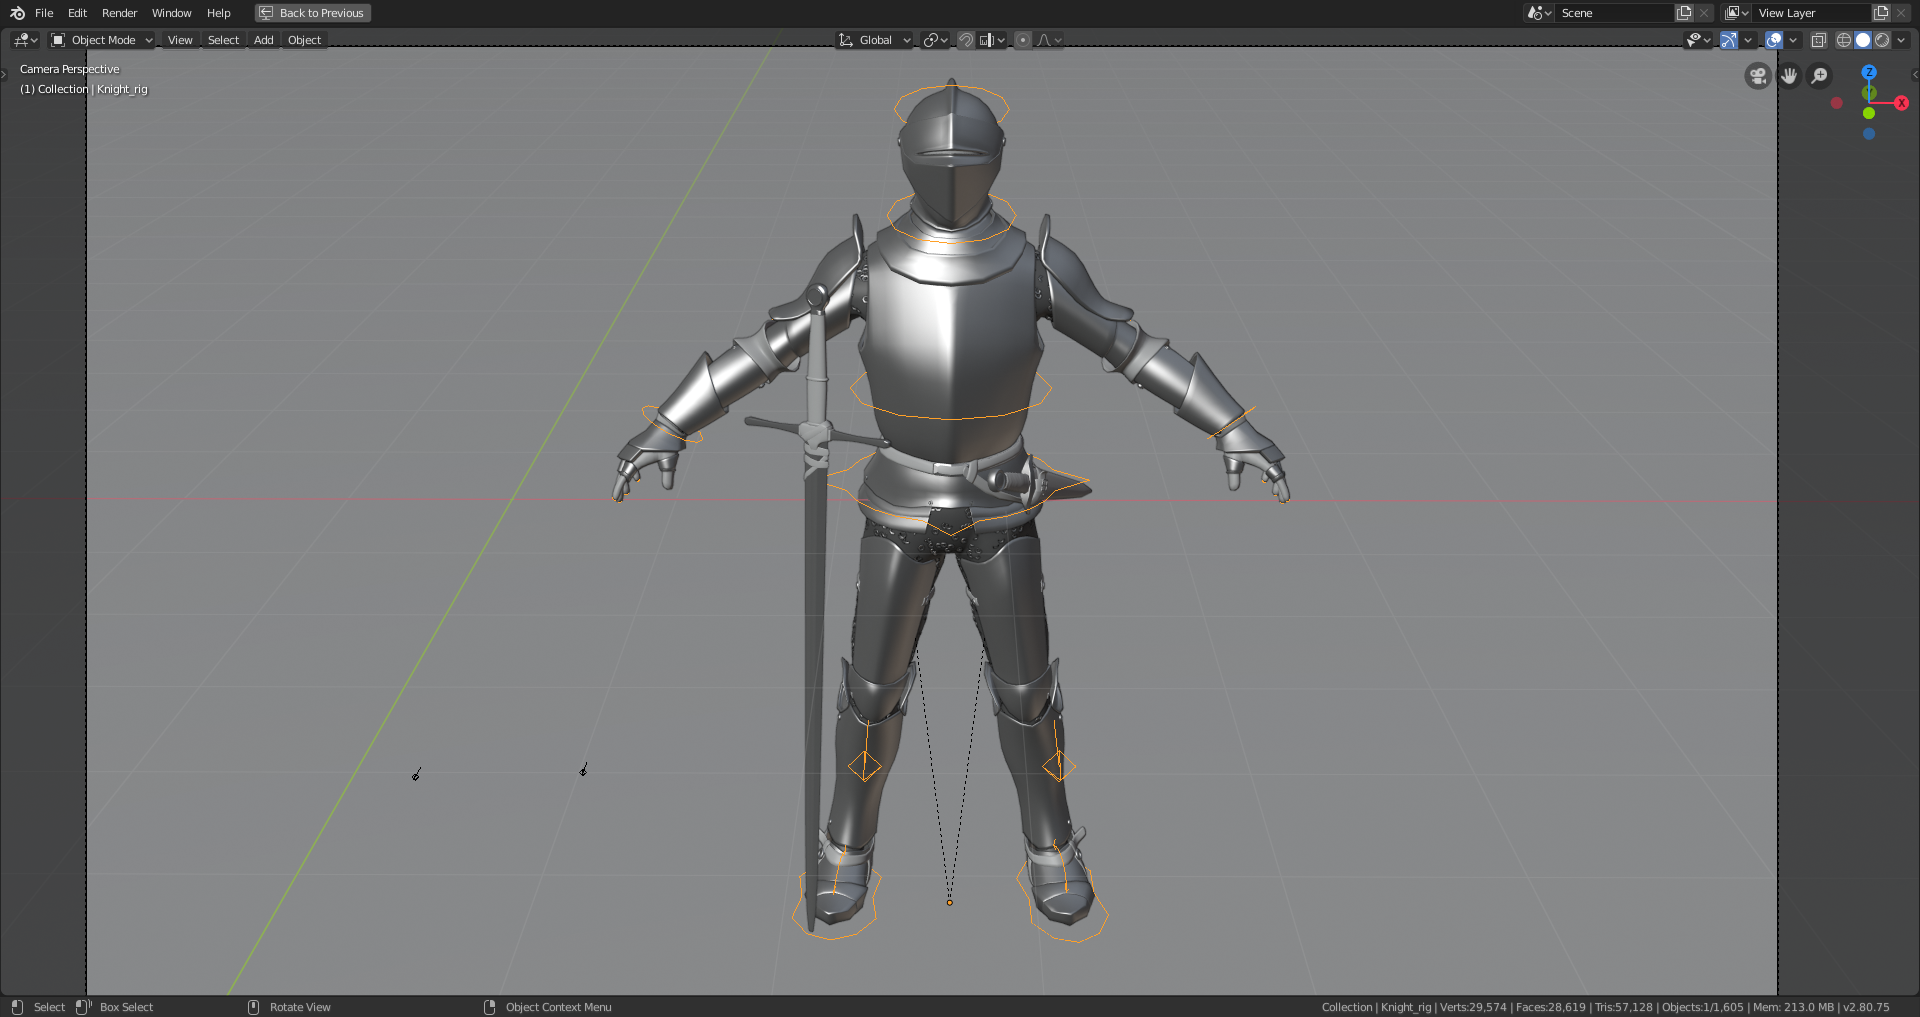
Task: Click the move hand icon in the viewport
Action: click(x=1789, y=76)
